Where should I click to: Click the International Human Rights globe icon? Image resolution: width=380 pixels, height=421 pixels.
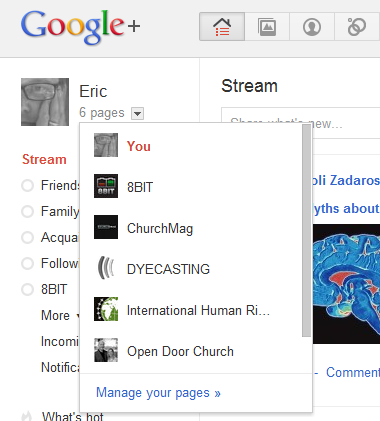pyautogui.click(x=106, y=309)
